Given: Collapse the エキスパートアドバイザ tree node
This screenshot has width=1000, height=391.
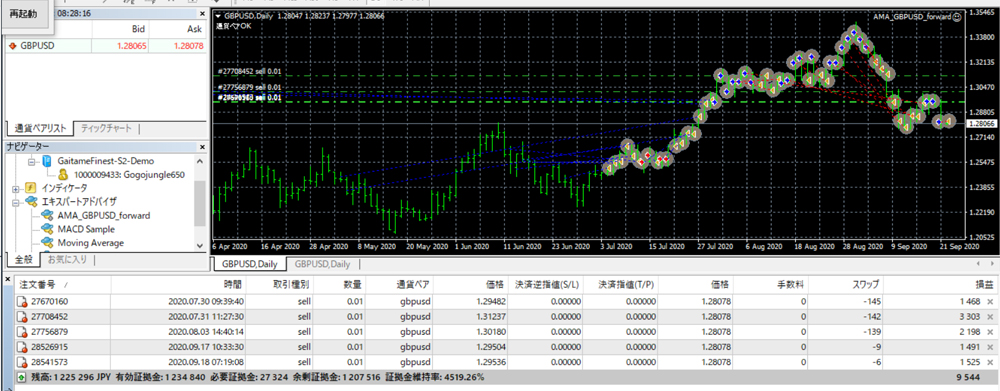Looking at the screenshot, I should click(x=16, y=202).
